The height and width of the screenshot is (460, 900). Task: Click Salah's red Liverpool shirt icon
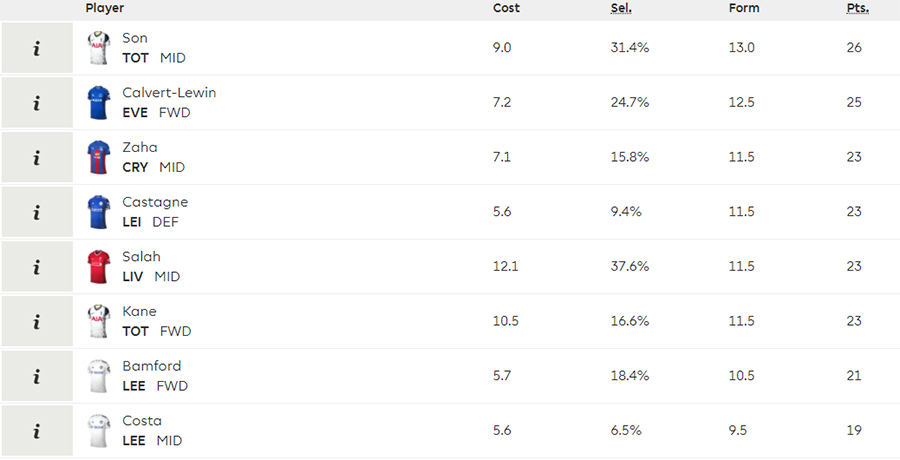(99, 266)
